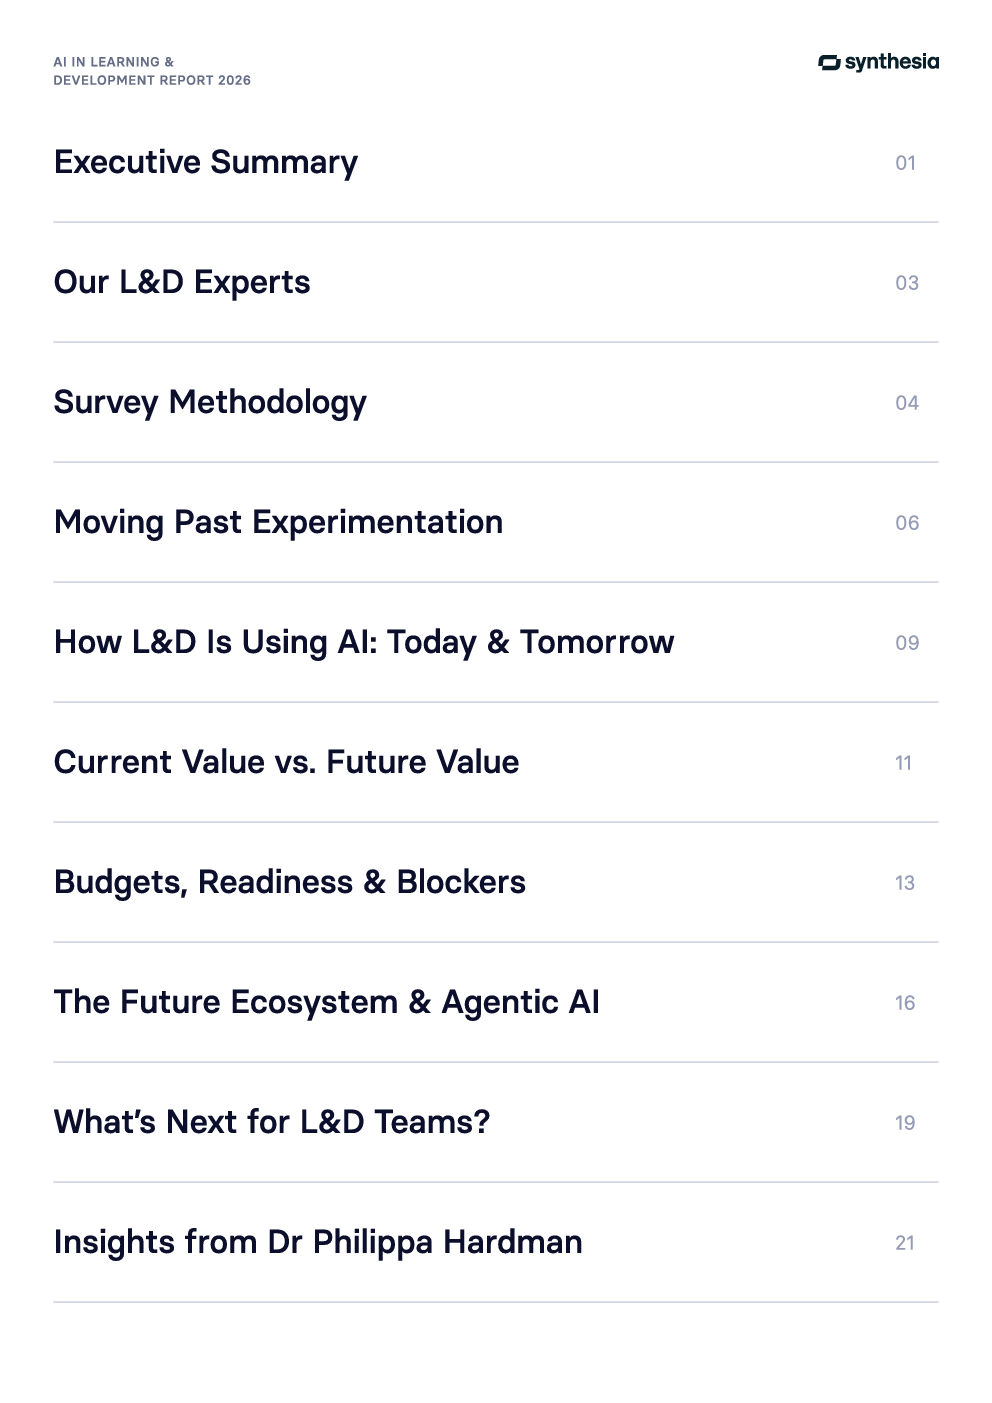Jump to What's Next for L&D Teams?
Screen dimensions: 992x1403
272,1122
